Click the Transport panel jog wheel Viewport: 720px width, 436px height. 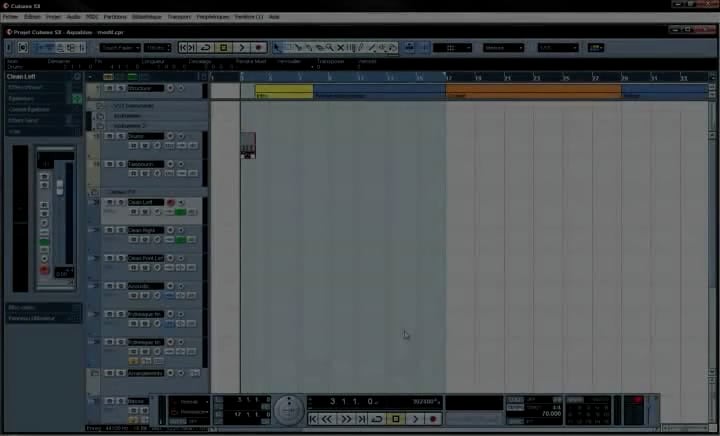(x=289, y=409)
